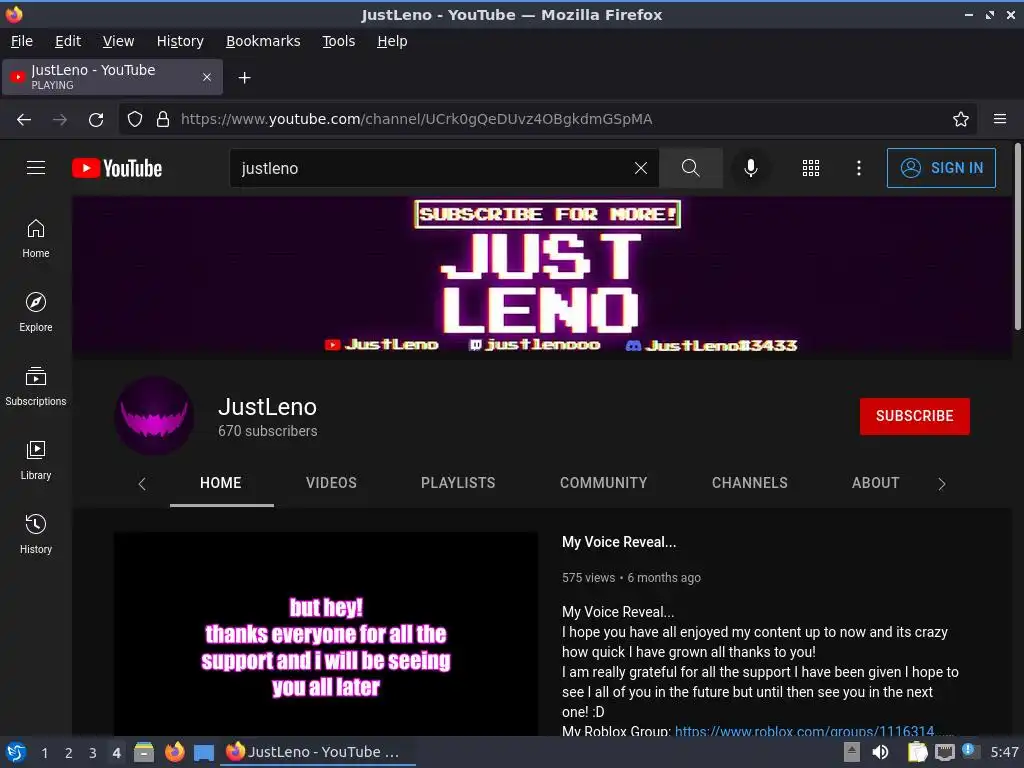
Task: Switch to workspace 1 in taskbar
Action: pyautogui.click(x=44, y=753)
